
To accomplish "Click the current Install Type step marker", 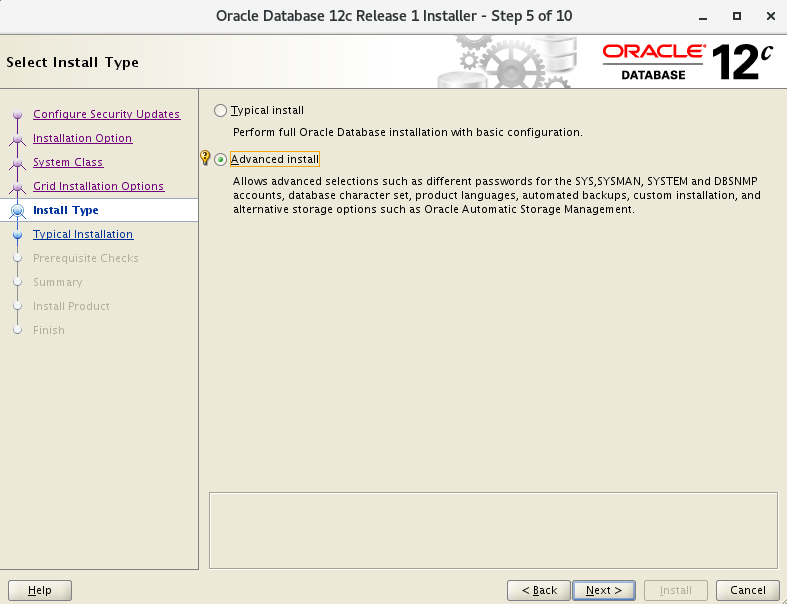I will [18, 211].
